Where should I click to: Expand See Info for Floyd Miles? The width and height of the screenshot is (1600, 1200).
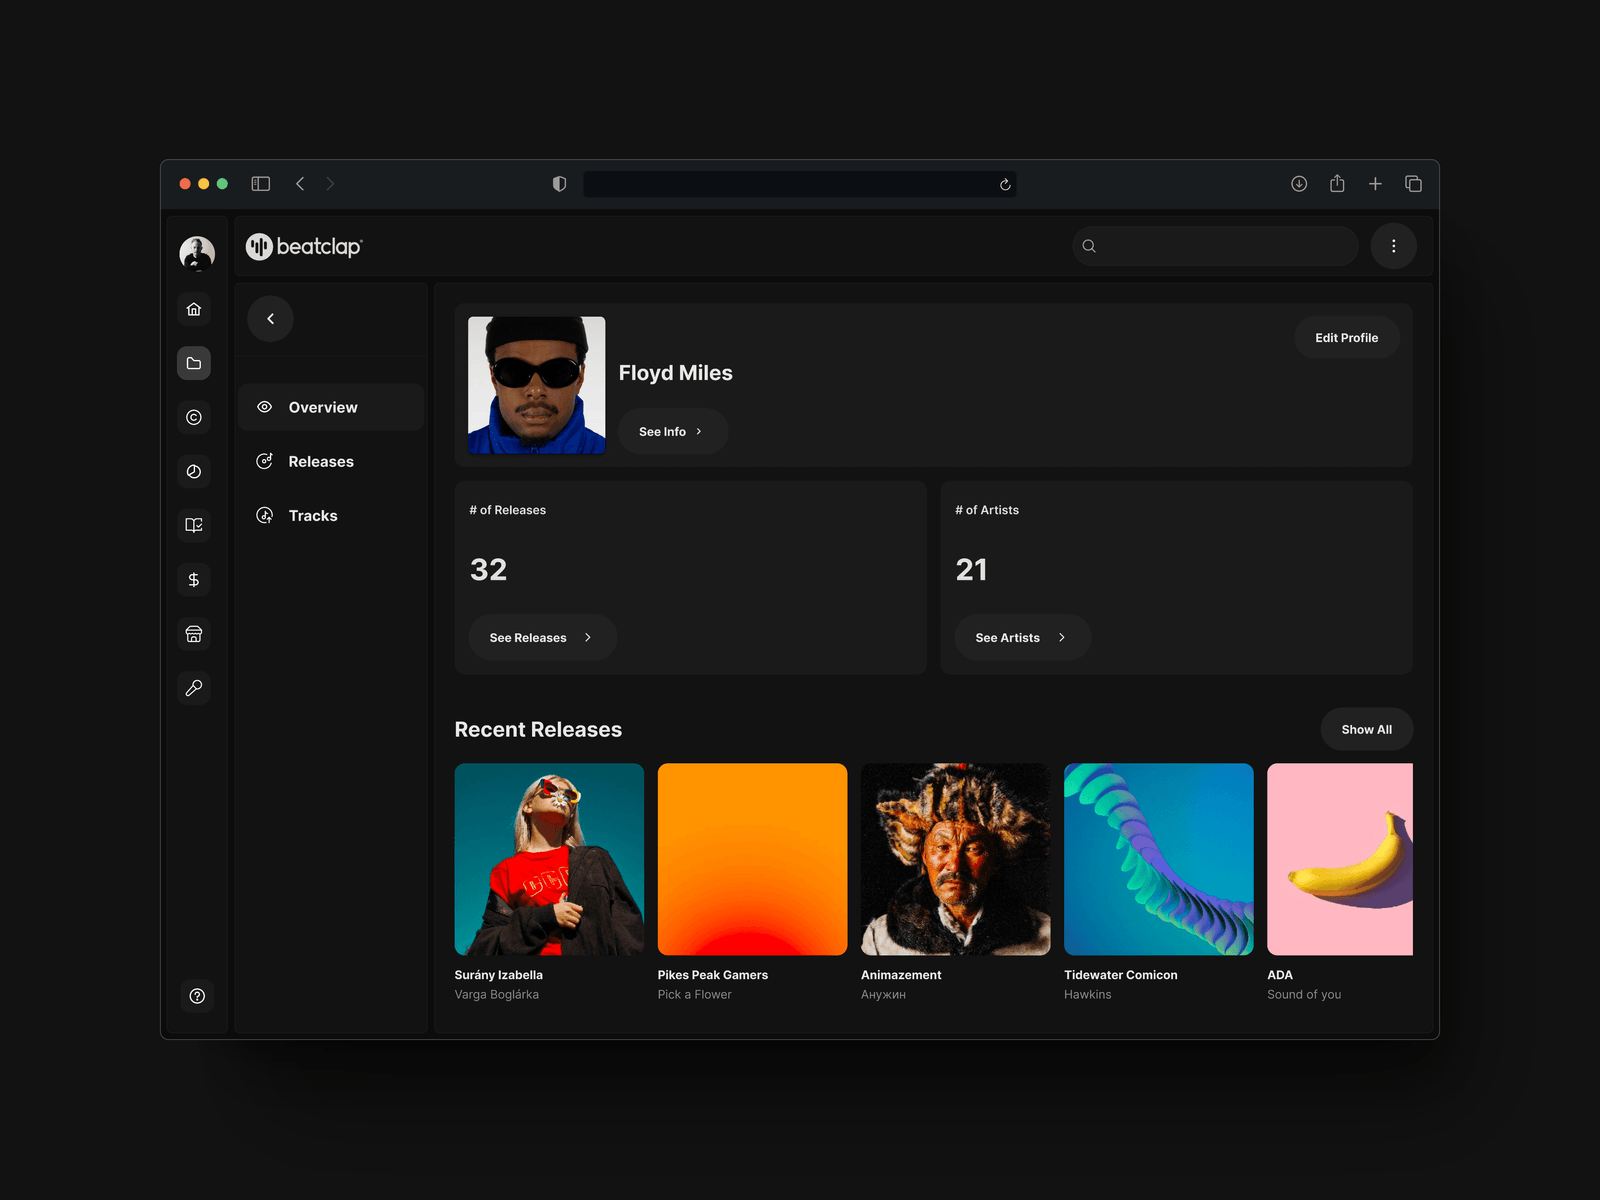(x=673, y=432)
